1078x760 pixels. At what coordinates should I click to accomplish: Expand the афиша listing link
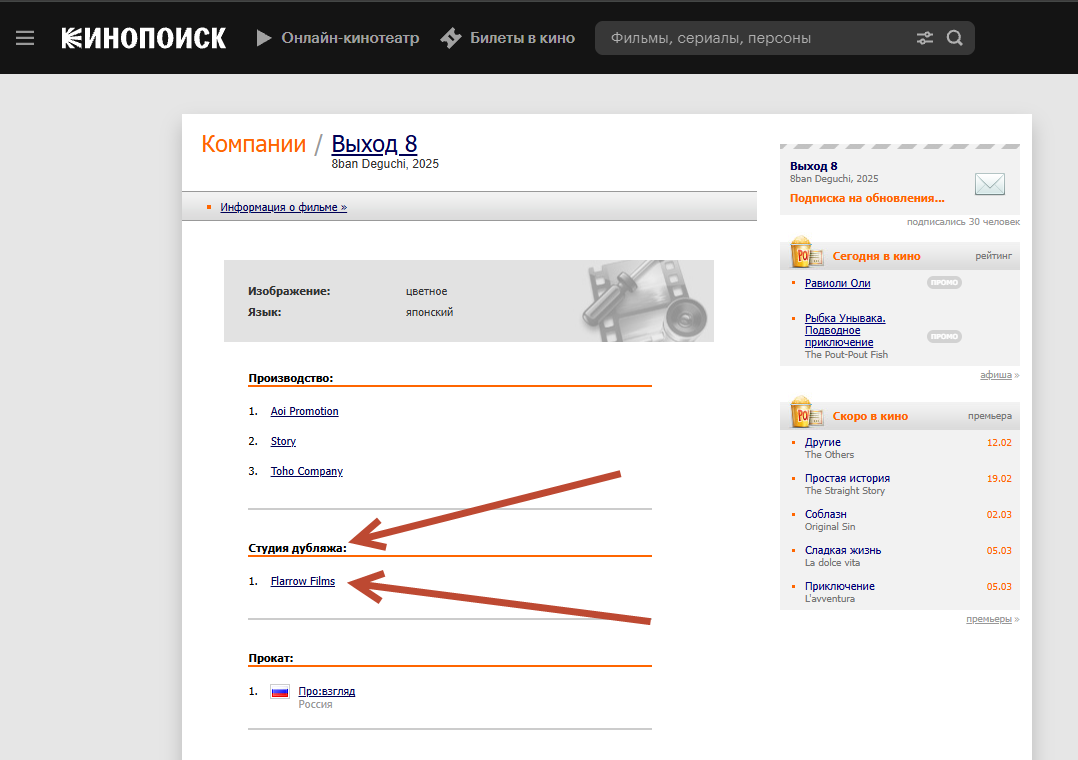[995, 375]
